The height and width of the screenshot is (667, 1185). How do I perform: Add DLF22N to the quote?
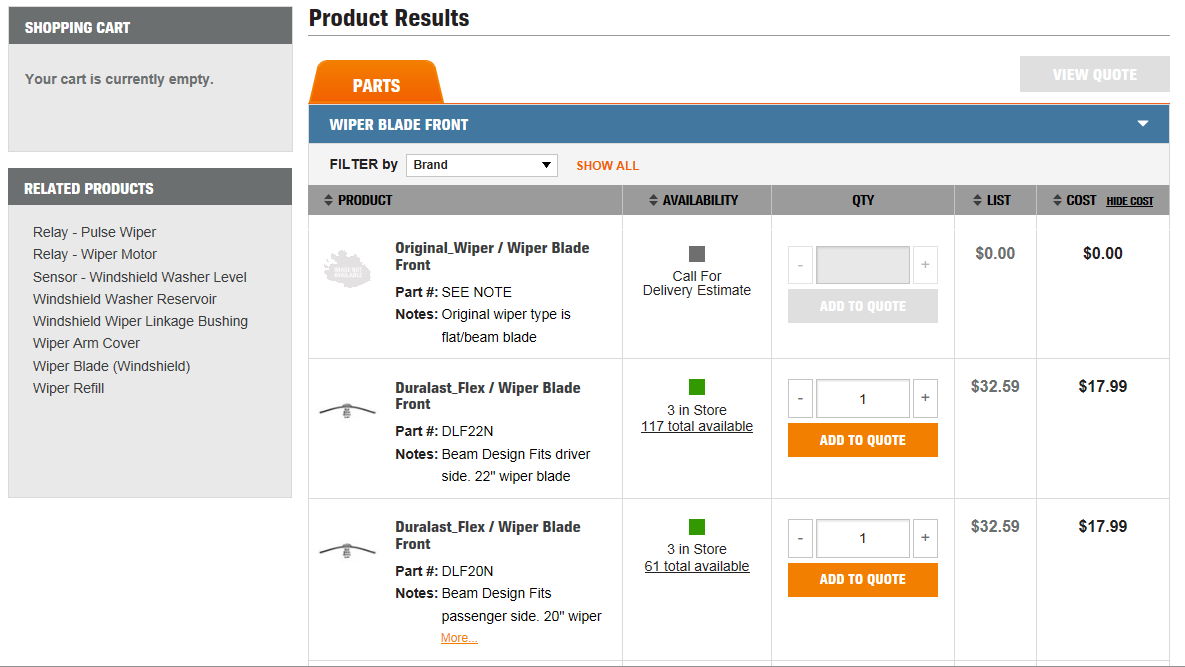pyautogui.click(x=862, y=440)
